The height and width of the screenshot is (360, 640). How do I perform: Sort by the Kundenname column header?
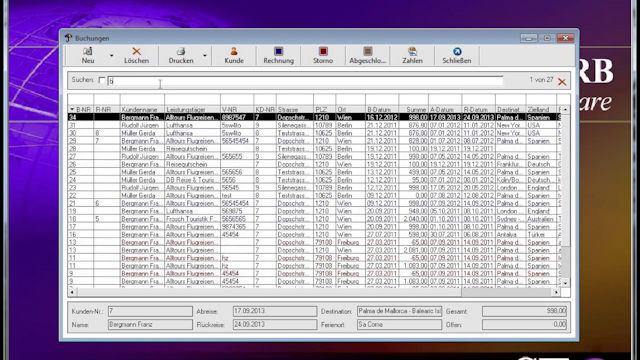(x=142, y=109)
